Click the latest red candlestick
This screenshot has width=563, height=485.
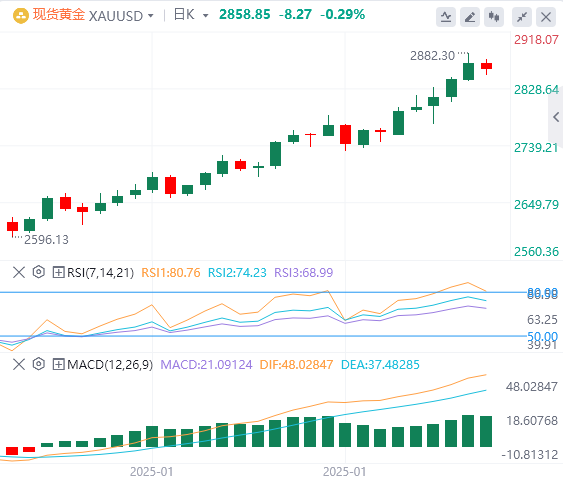pos(487,66)
